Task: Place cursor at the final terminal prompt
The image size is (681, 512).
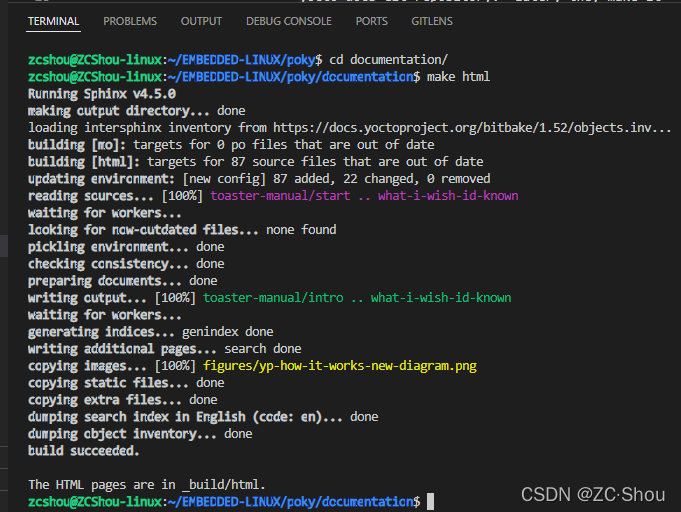Action: click(x=430, y=502)
